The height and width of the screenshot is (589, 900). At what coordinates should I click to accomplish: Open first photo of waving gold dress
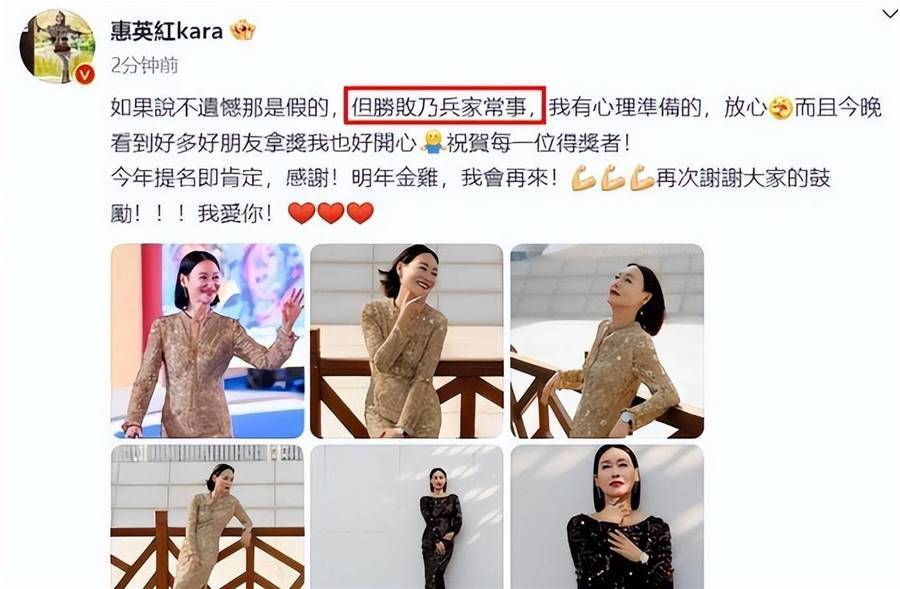pyautogui.click(x=207, y=341)
